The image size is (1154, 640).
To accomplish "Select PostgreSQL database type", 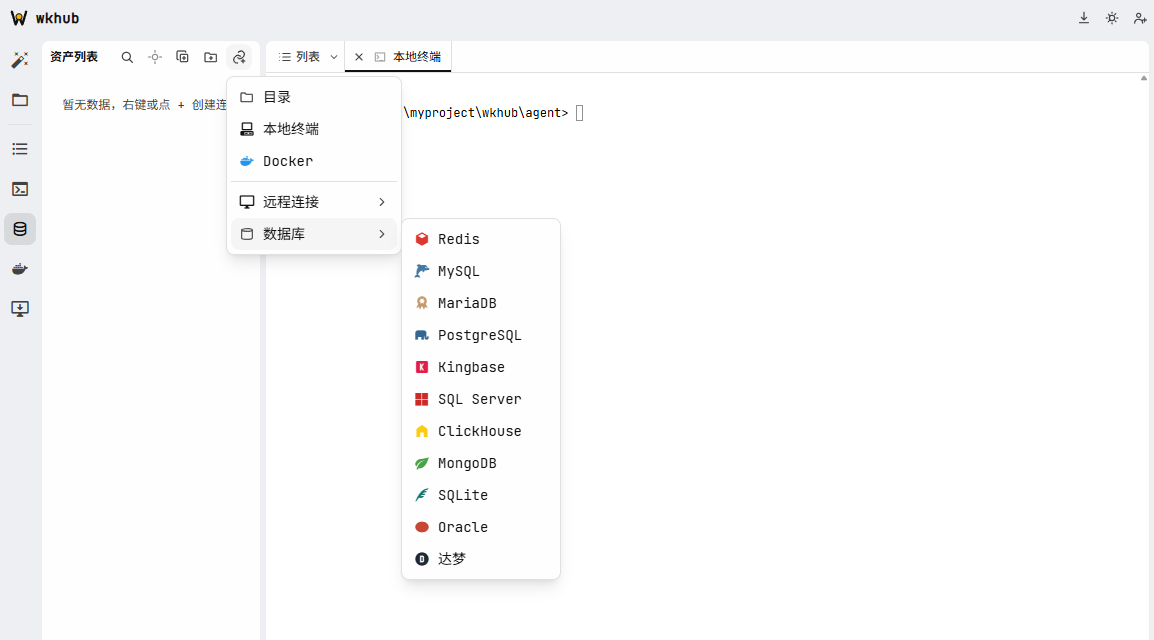I will (x=481, y=335).
